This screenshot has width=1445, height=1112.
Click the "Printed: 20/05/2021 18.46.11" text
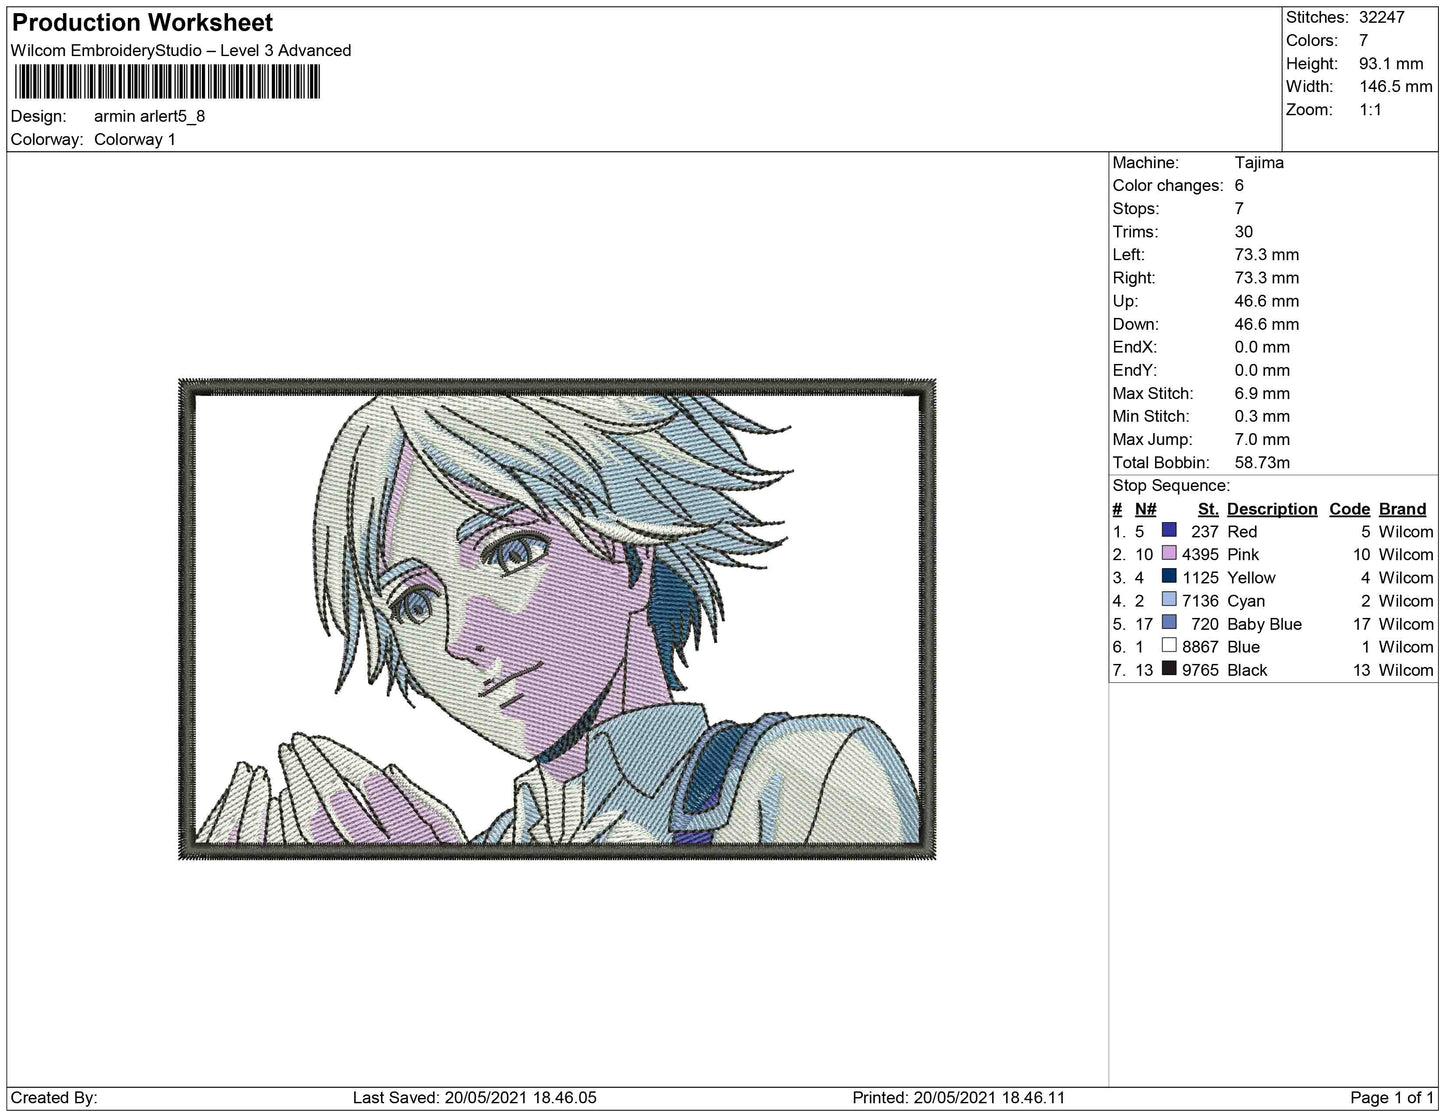(959, 1097)
